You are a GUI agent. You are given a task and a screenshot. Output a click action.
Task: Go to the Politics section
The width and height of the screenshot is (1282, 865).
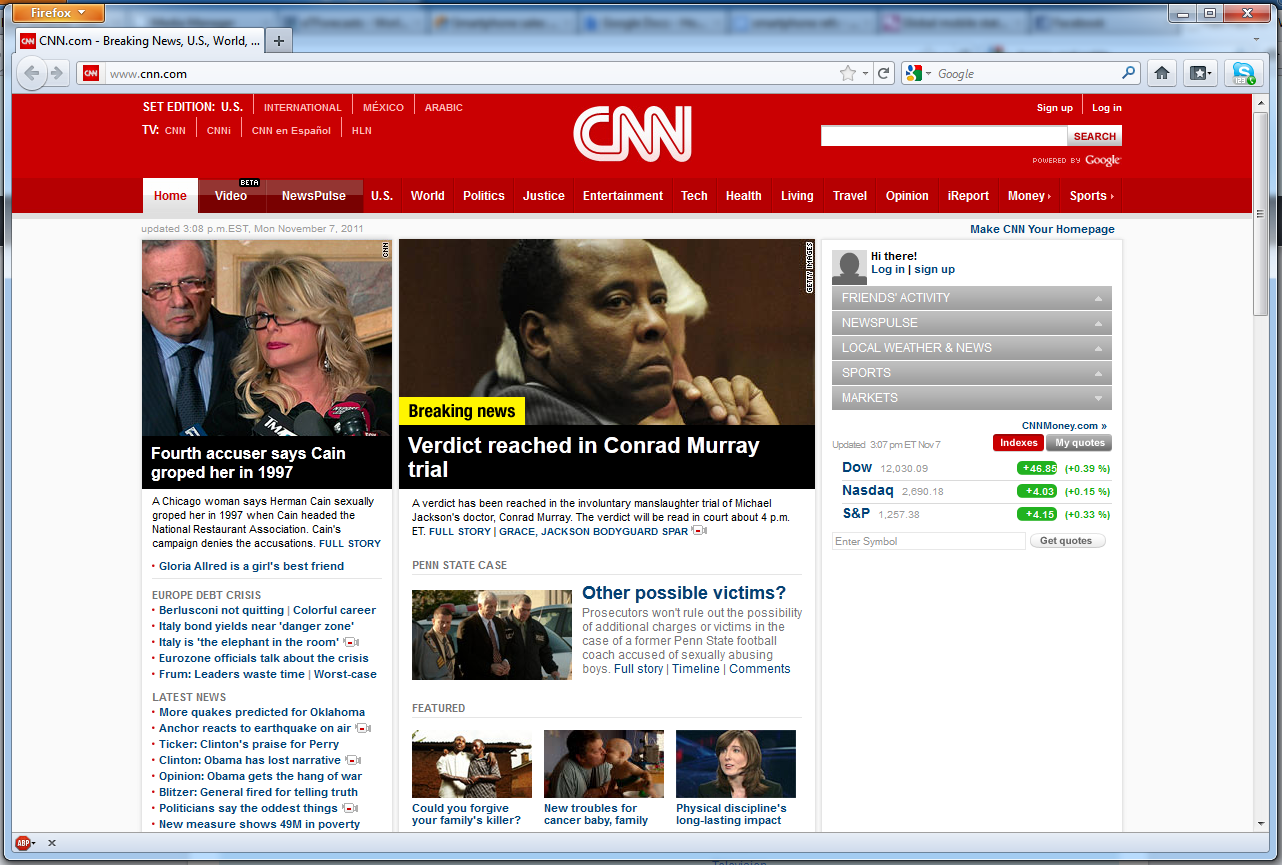point(484,196)
